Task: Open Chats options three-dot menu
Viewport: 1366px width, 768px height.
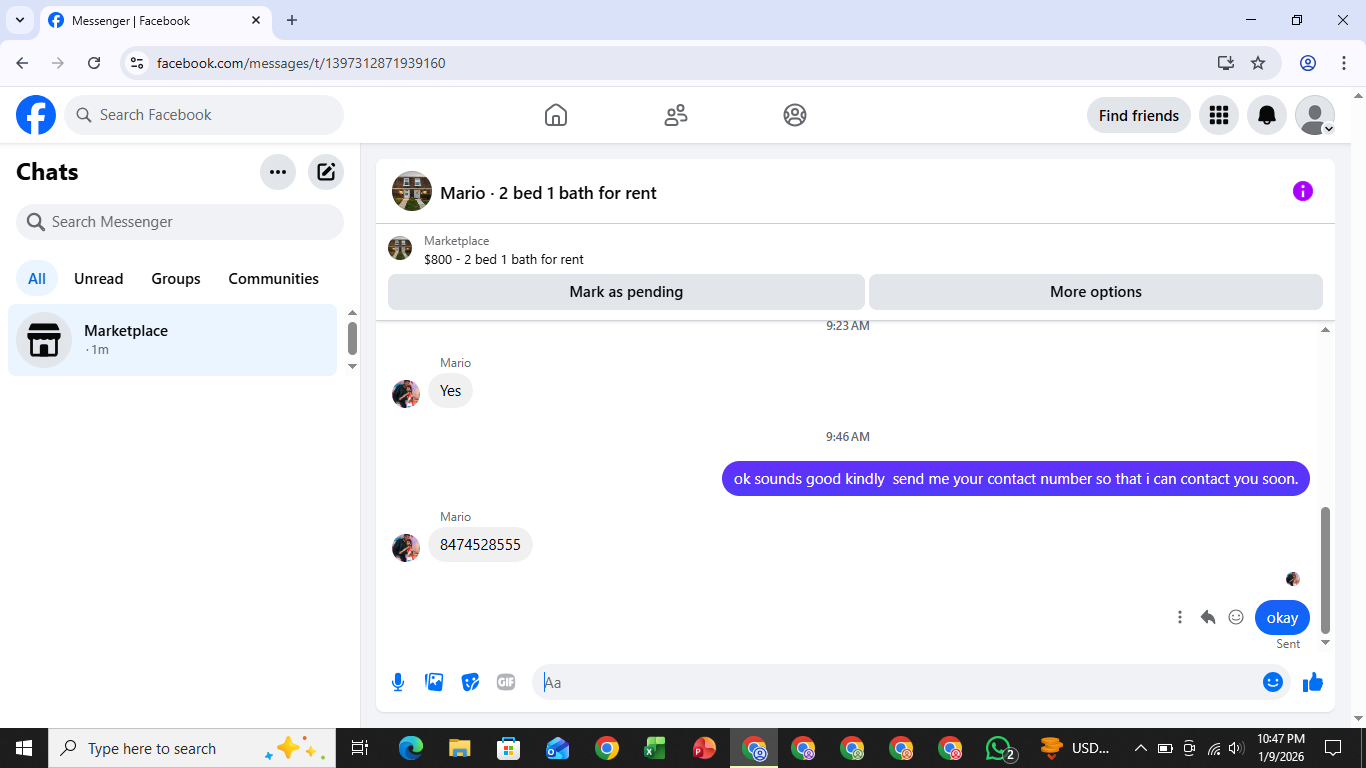Action: (x=278, y=172)
